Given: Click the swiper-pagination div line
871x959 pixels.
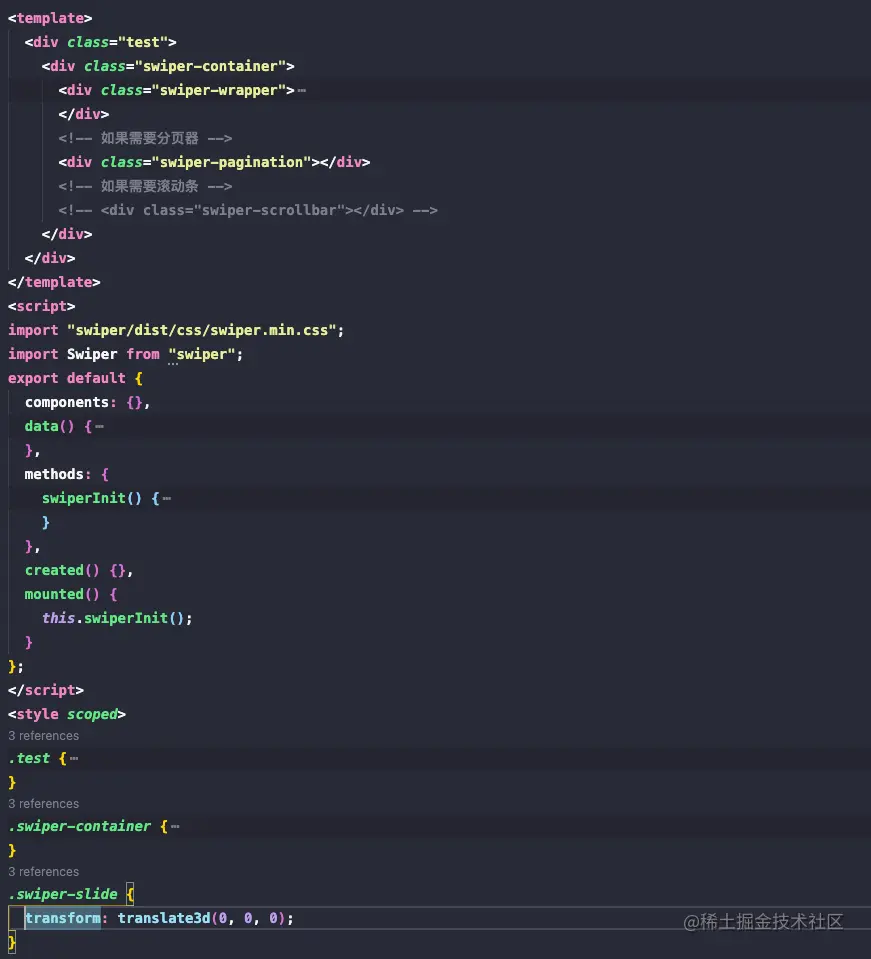Looking at the screenshot, I should (214, 162).
